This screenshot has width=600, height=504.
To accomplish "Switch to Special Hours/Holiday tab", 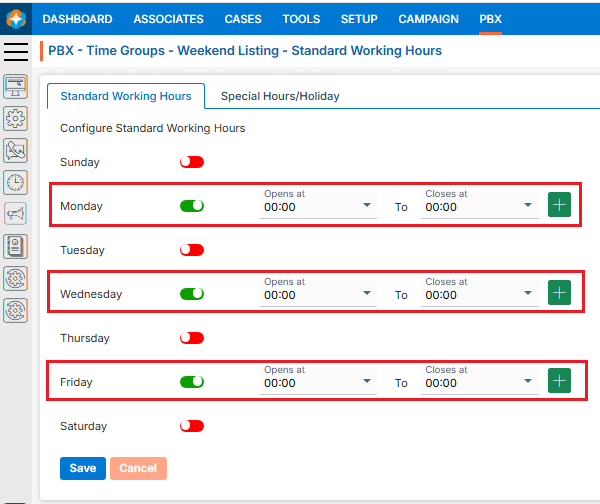I will tap(280, 96).
